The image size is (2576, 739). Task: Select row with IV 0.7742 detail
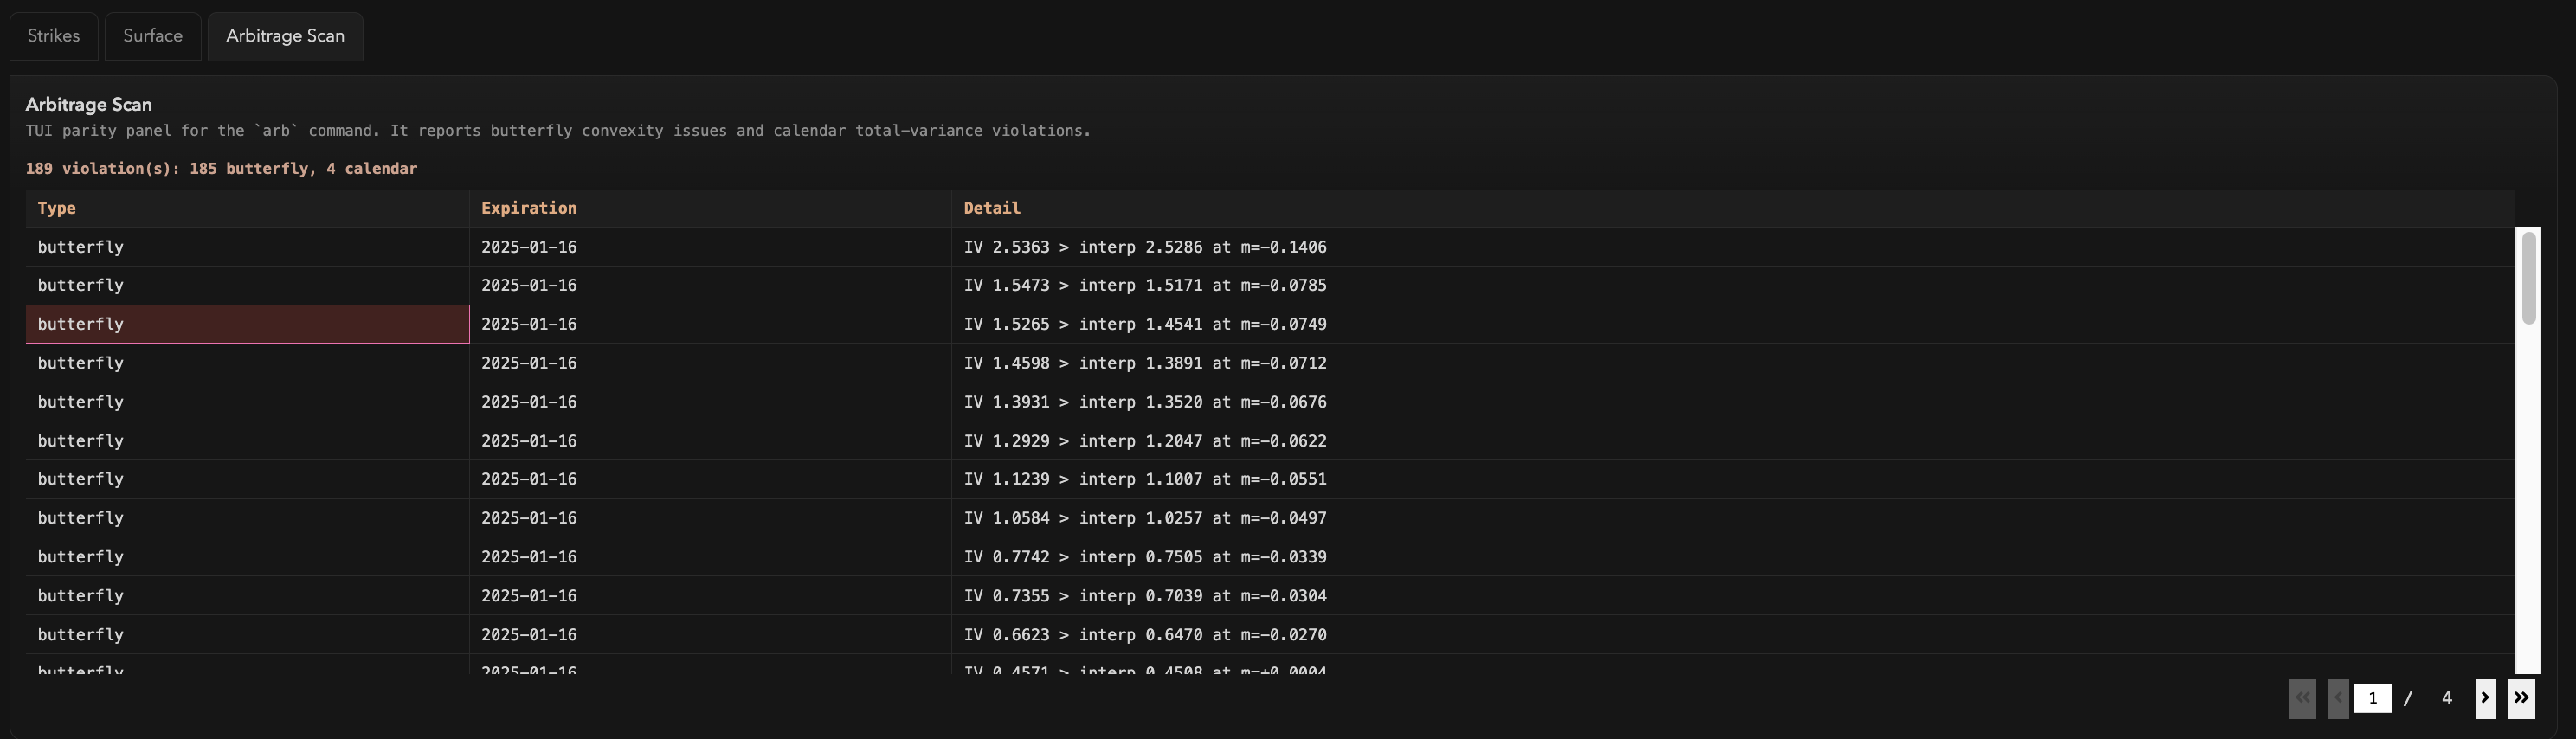point(1144,557)
